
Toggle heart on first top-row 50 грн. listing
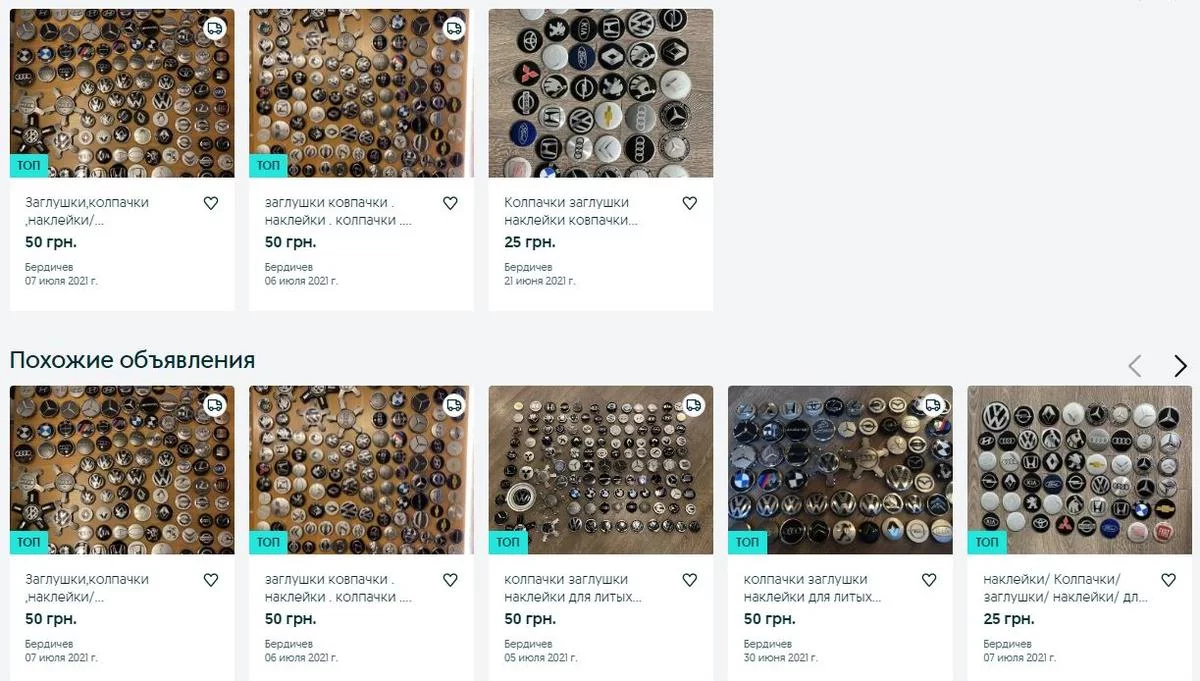(210, 203)
